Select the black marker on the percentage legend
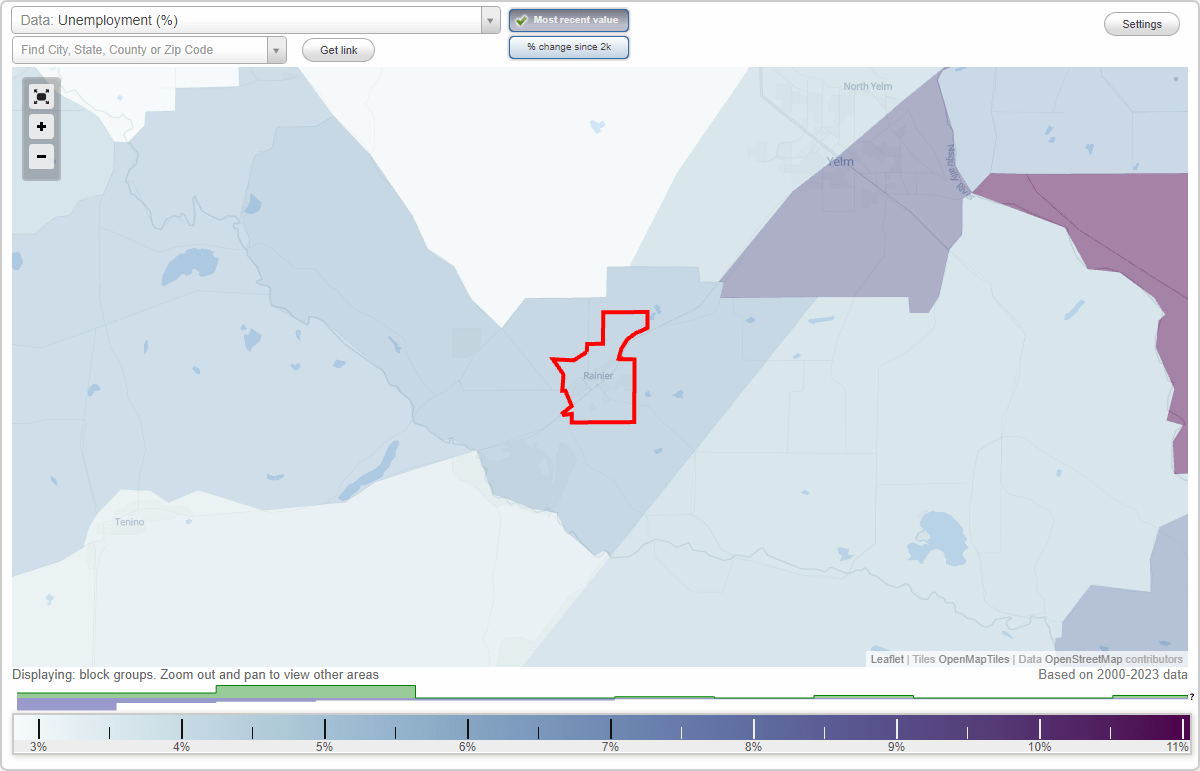This screenshot has width=1200, height=771. tap(37, 727)
